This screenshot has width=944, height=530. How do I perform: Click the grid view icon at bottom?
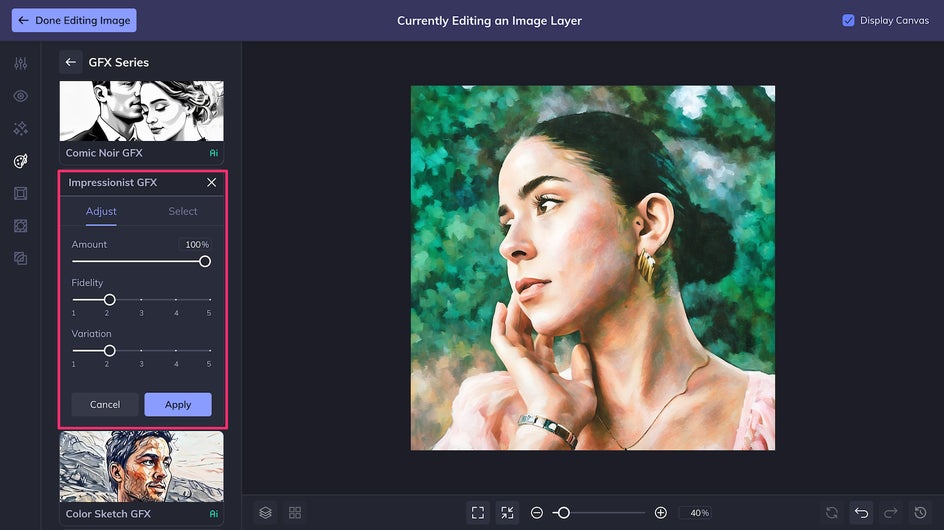(295, 512)
